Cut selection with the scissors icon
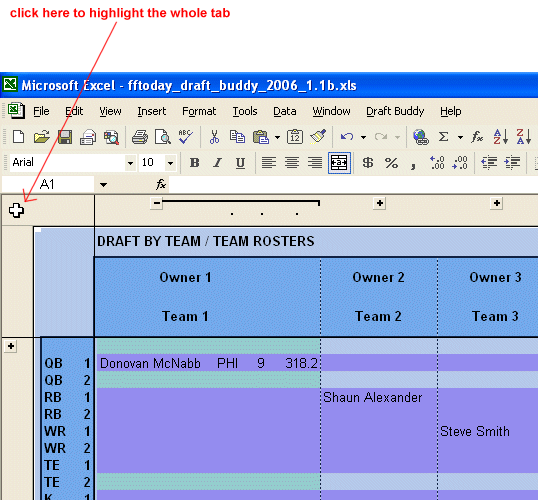 coord(214,137)
